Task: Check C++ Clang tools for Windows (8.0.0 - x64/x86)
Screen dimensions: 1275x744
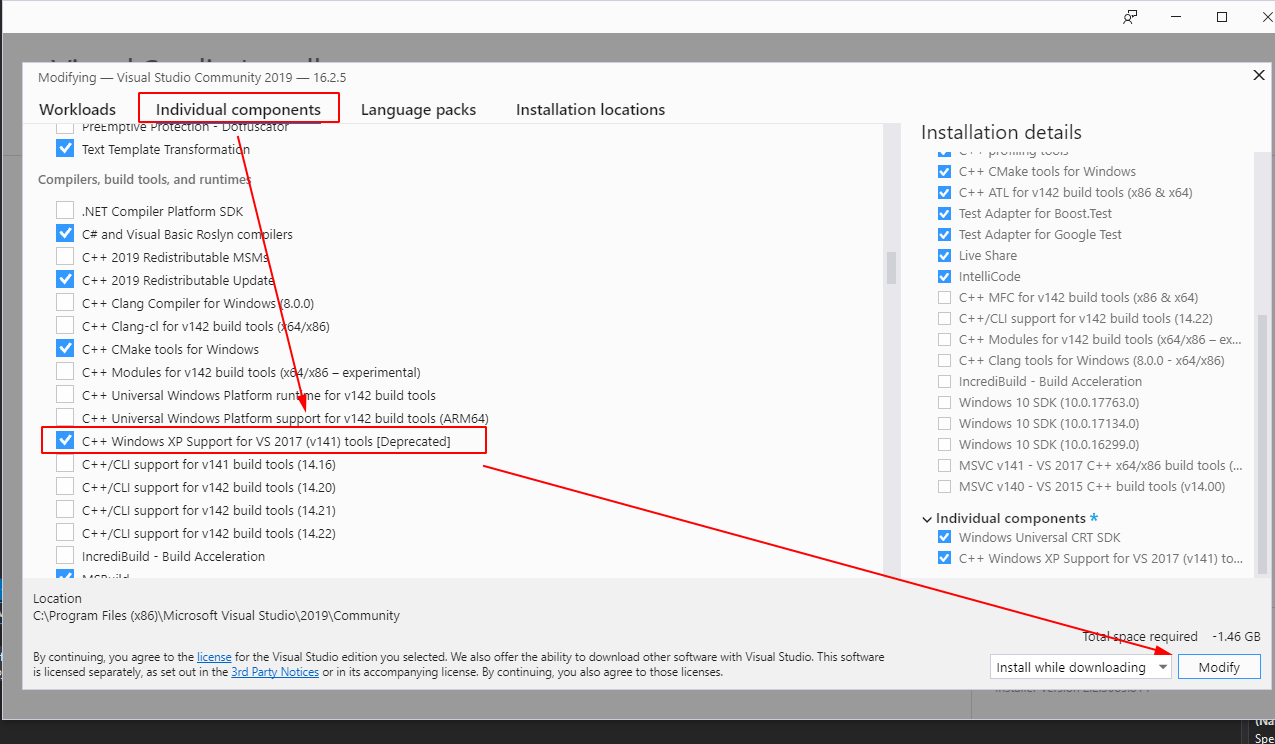Action: tap(945, 360)
